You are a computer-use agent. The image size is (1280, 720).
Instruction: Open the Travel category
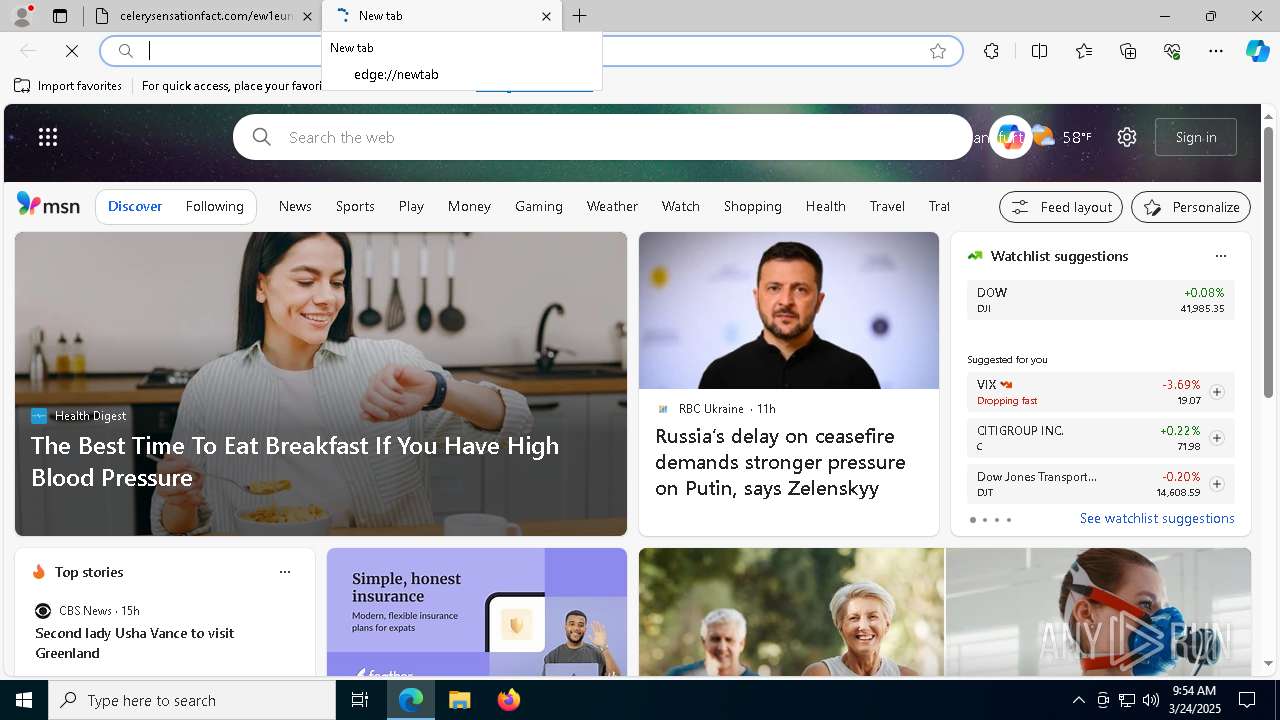tap(887, 206)
